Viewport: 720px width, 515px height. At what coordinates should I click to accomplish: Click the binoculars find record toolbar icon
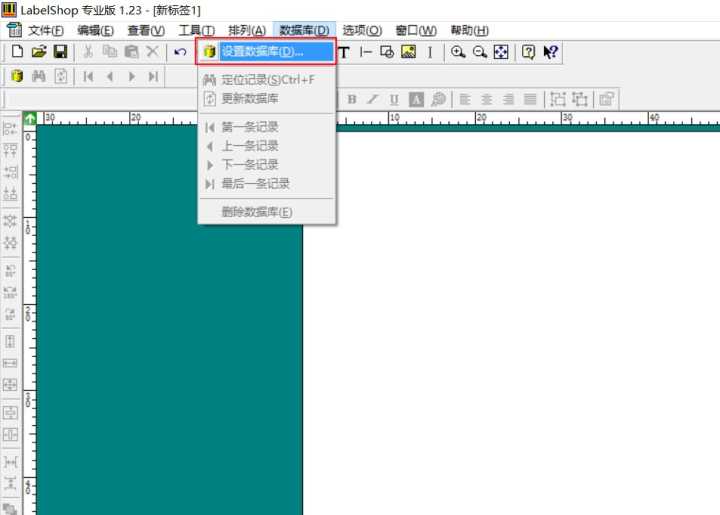point(39,76)
